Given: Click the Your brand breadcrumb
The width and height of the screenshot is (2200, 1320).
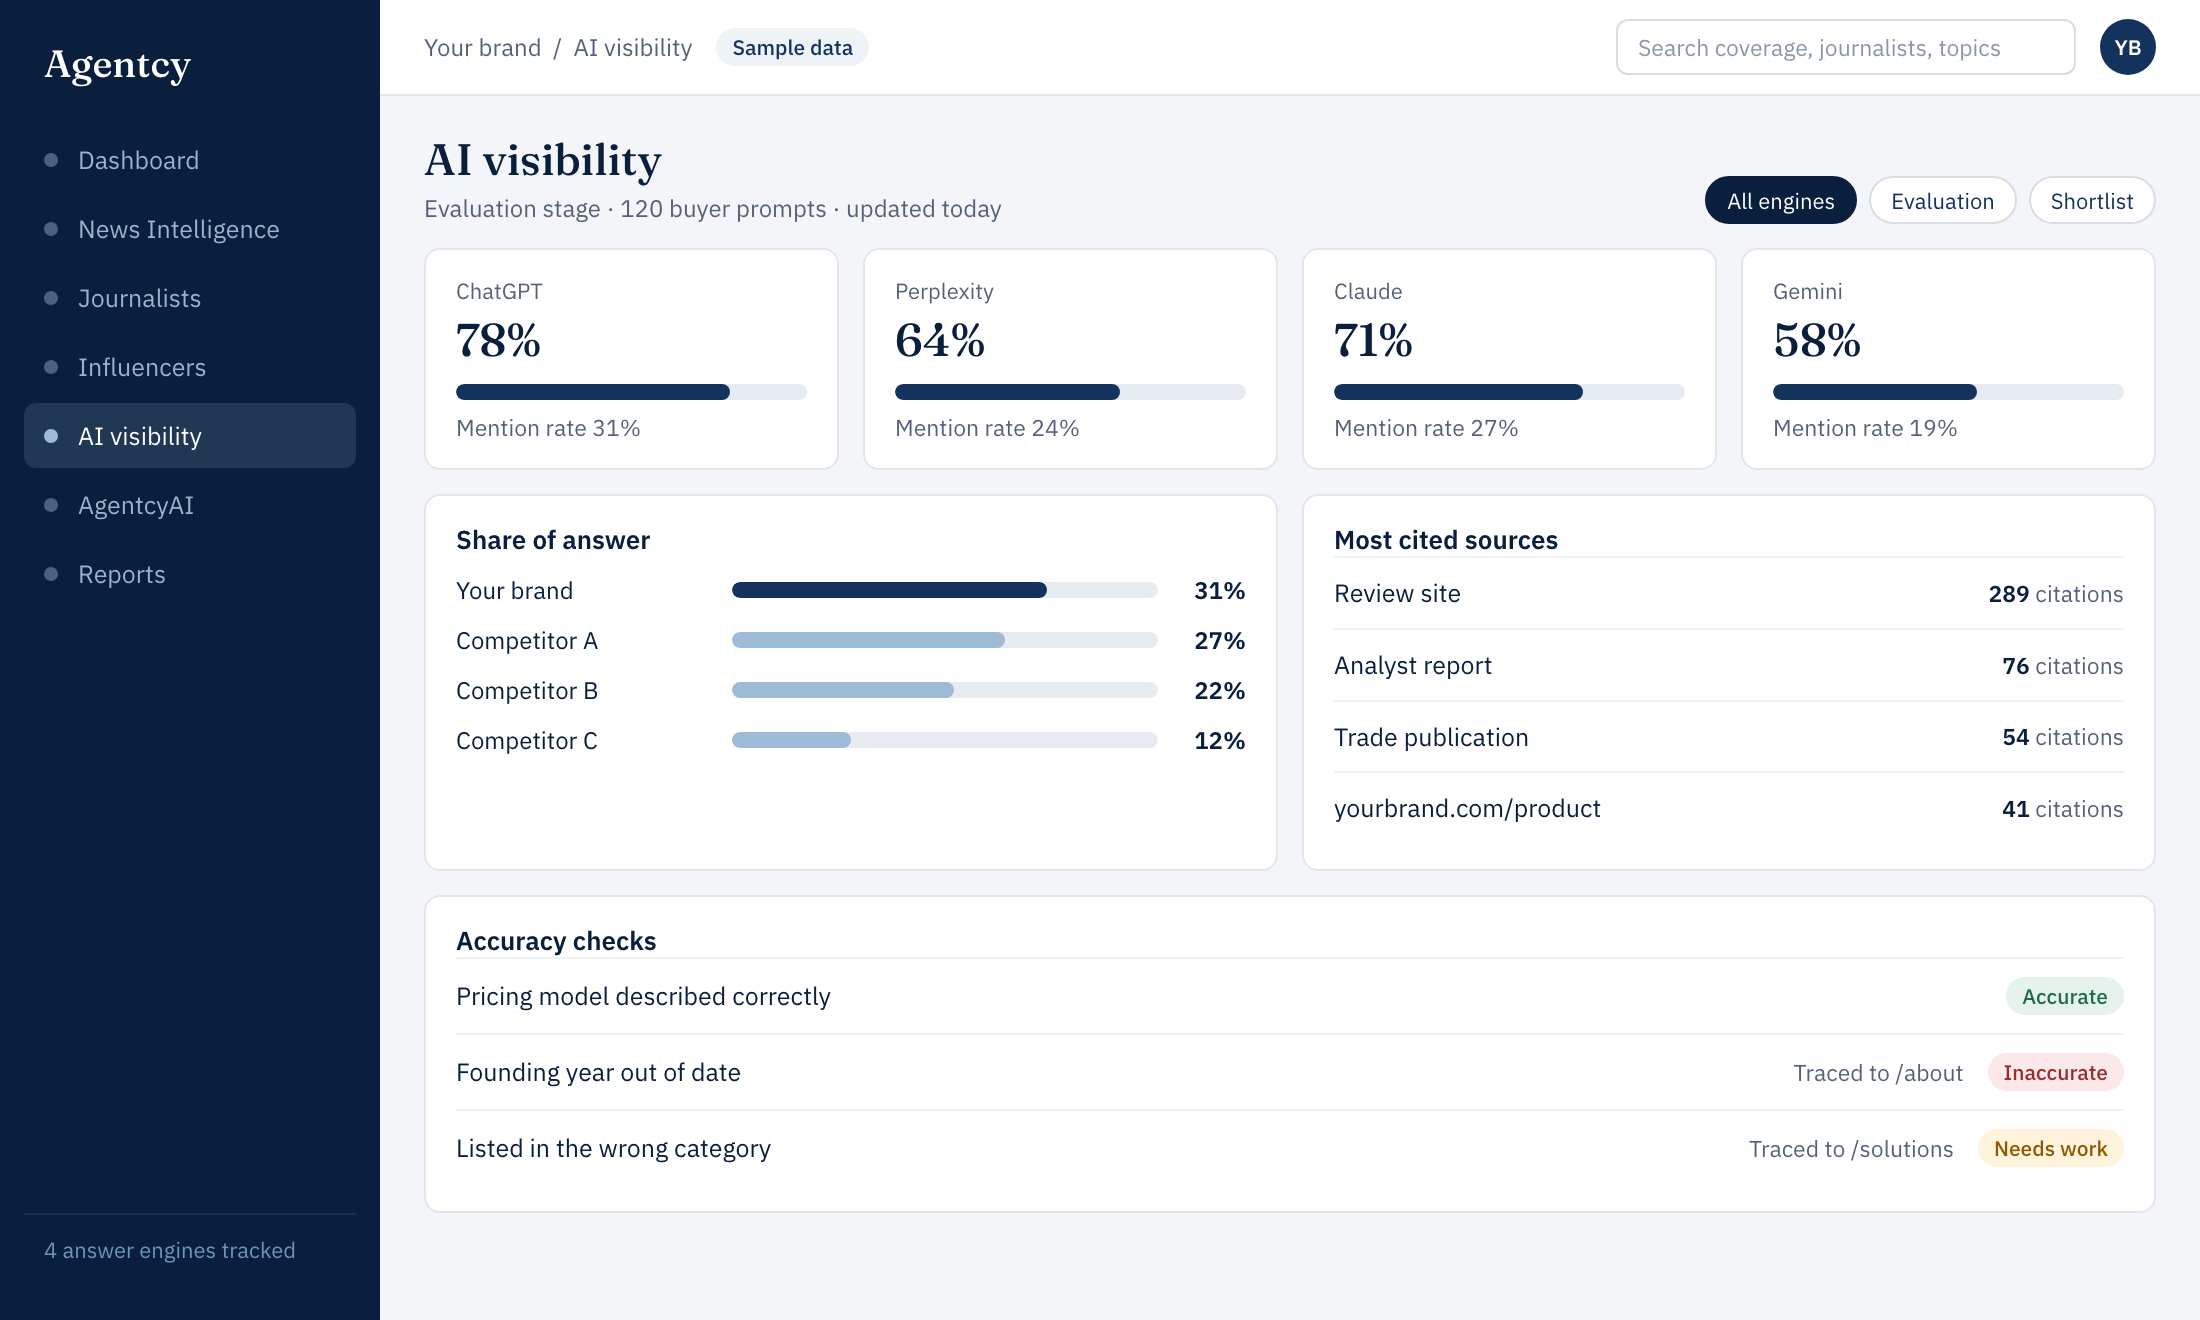Looking at the screenshot, I should (x=482, y=48).
